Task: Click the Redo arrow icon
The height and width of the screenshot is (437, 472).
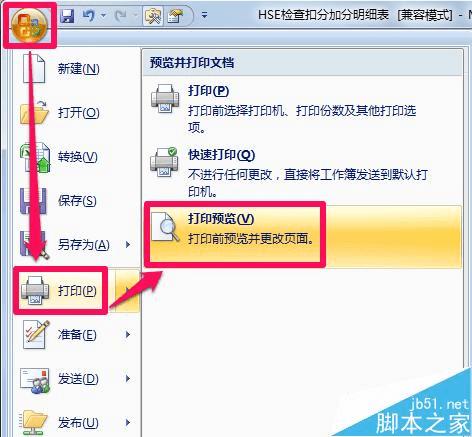Action: 121,16
